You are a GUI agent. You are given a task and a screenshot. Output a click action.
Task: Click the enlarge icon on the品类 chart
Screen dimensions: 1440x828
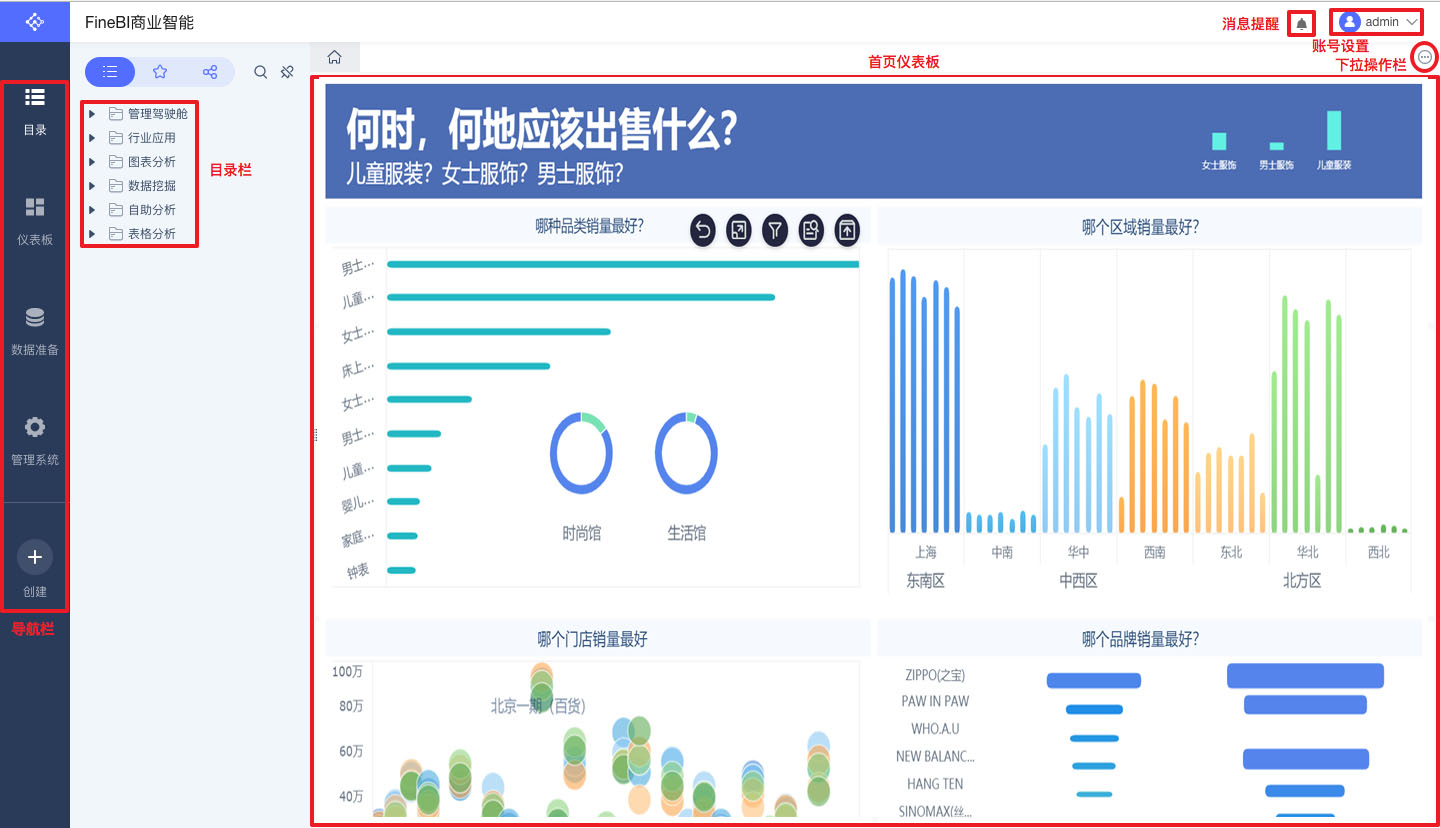coord(738,230)
